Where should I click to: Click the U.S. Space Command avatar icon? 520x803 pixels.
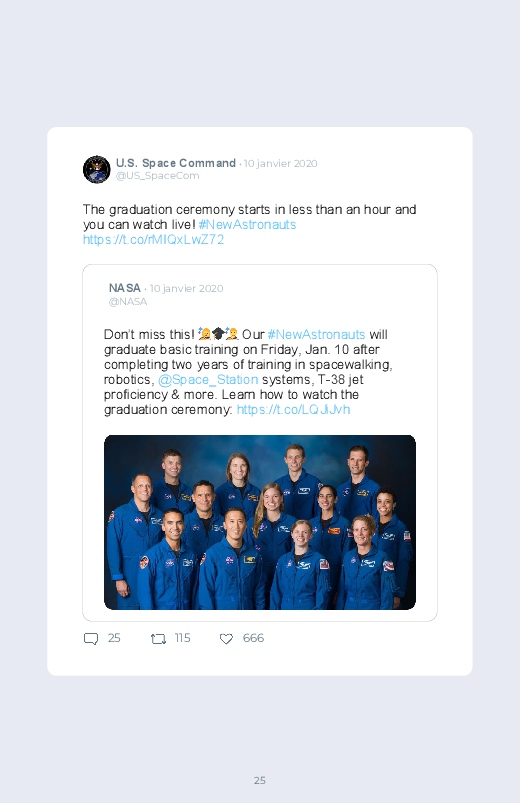click(96, 170)
